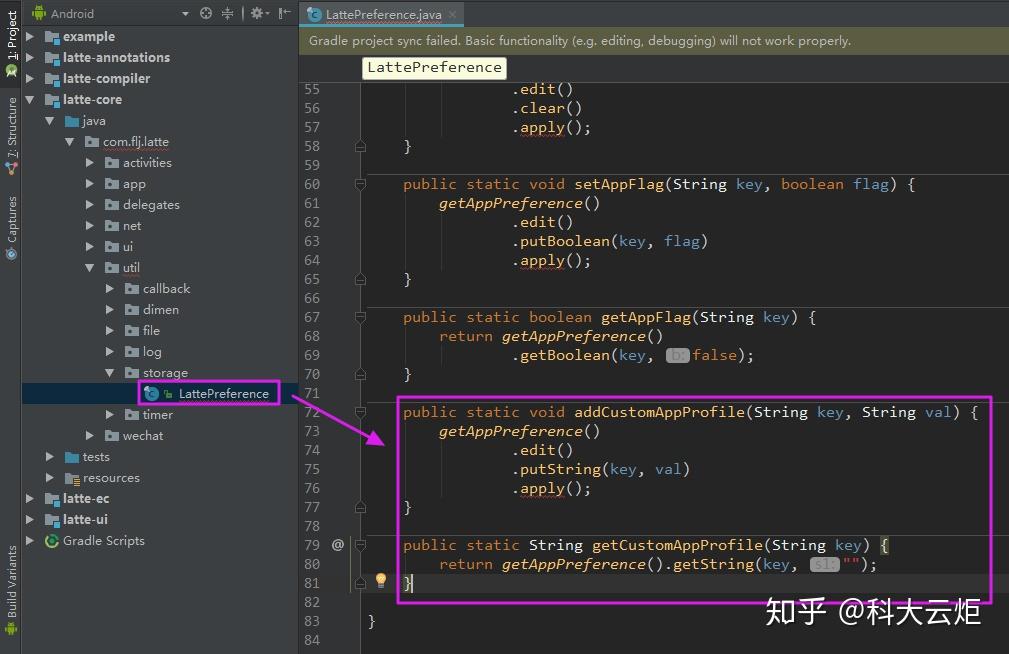
Task: Click the collapse-all icon in Project toolbar
Action: pos(227,13)
